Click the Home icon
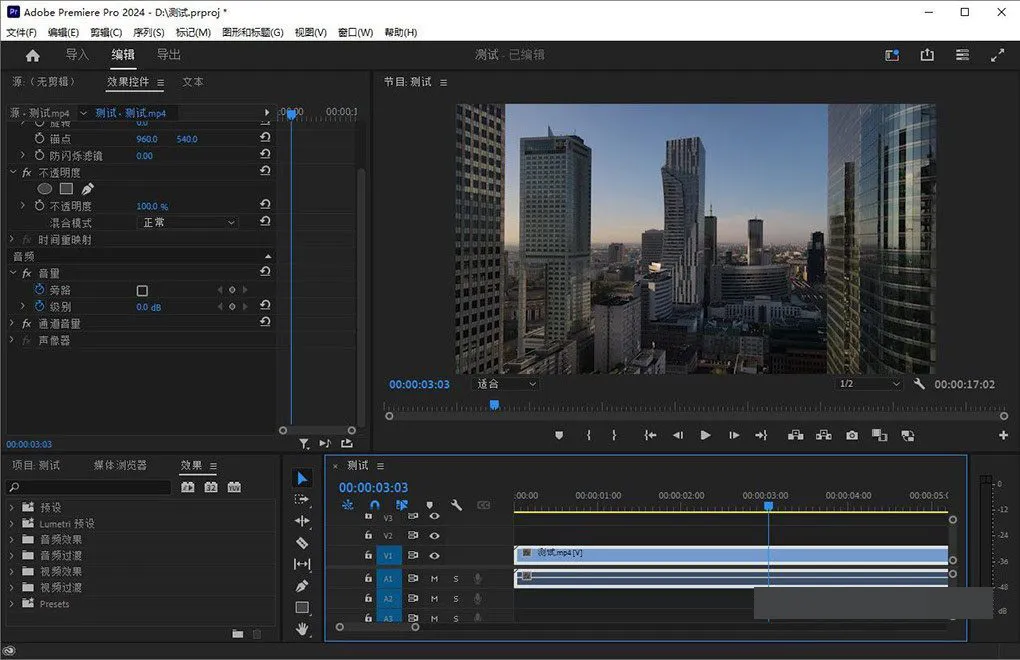Image resolution: width=1020 pixels, height=660 pixels. pos(32,55)
